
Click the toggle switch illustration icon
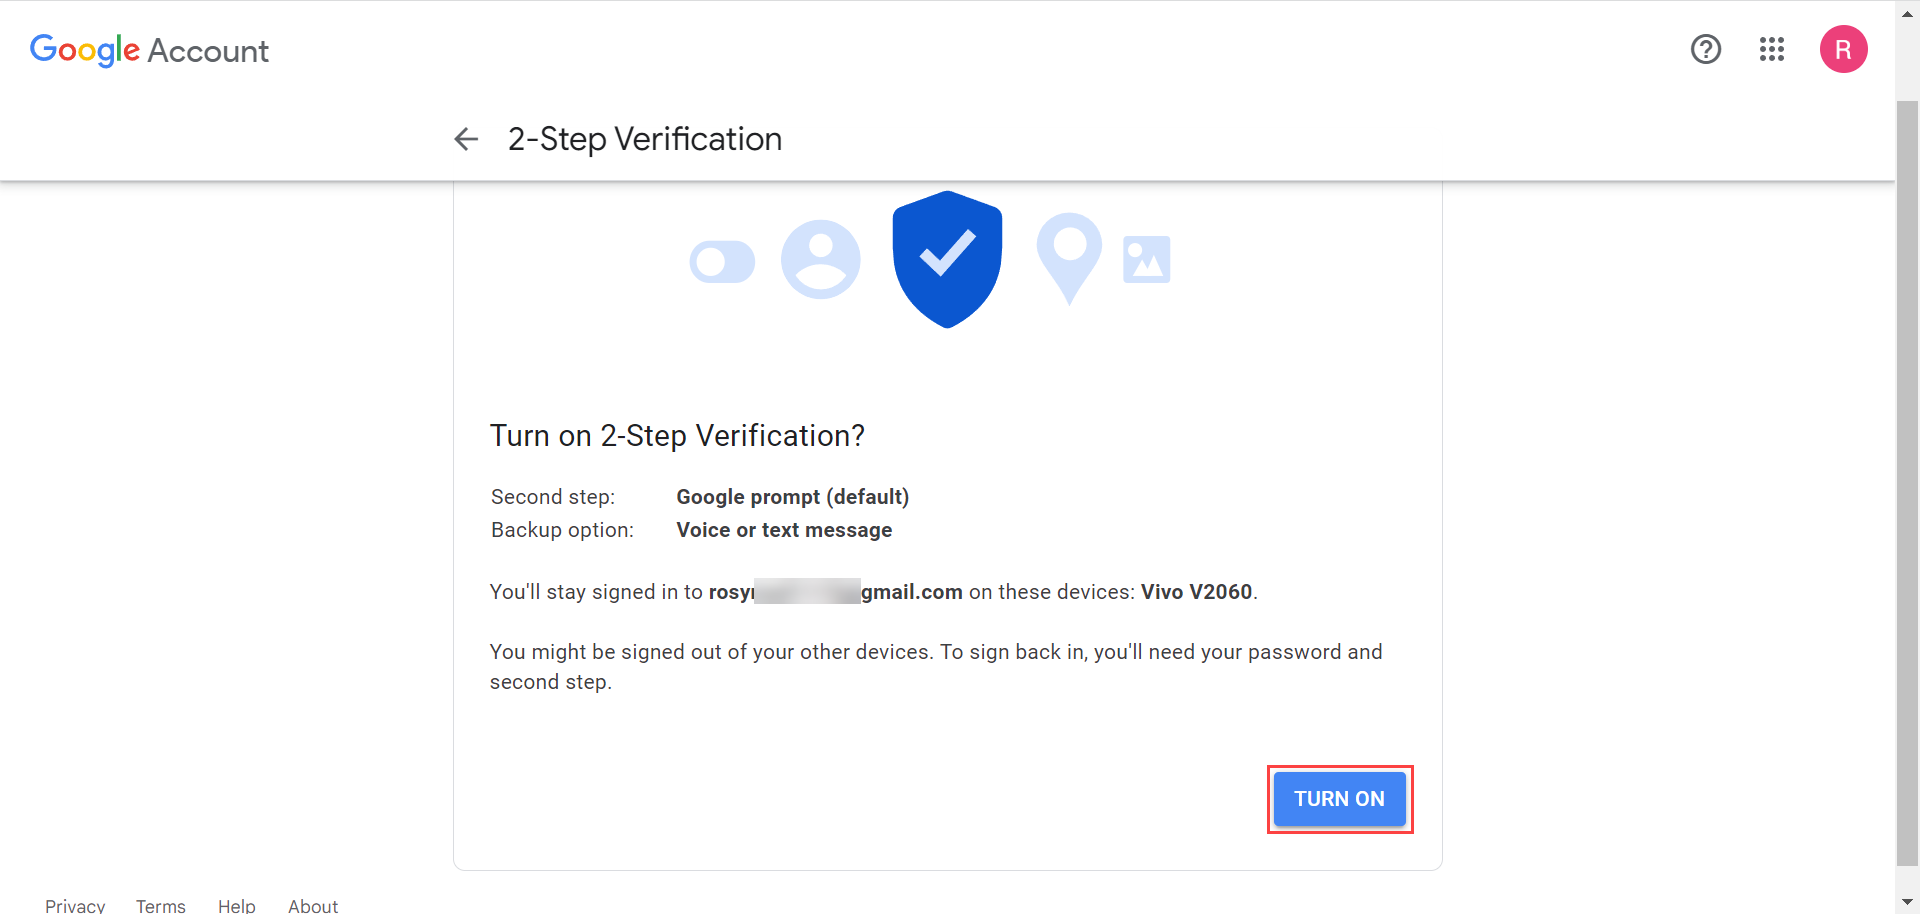pyautogui.click(x=722, y=260)
